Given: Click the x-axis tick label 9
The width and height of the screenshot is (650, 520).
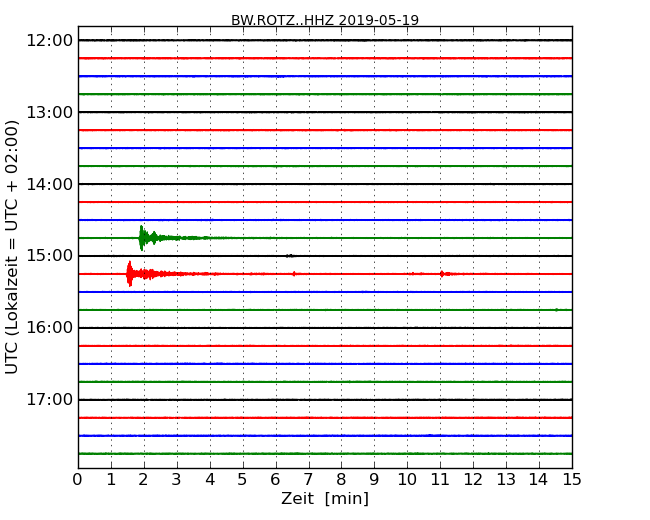Looking at the screenshot, I should click(374, 480).
